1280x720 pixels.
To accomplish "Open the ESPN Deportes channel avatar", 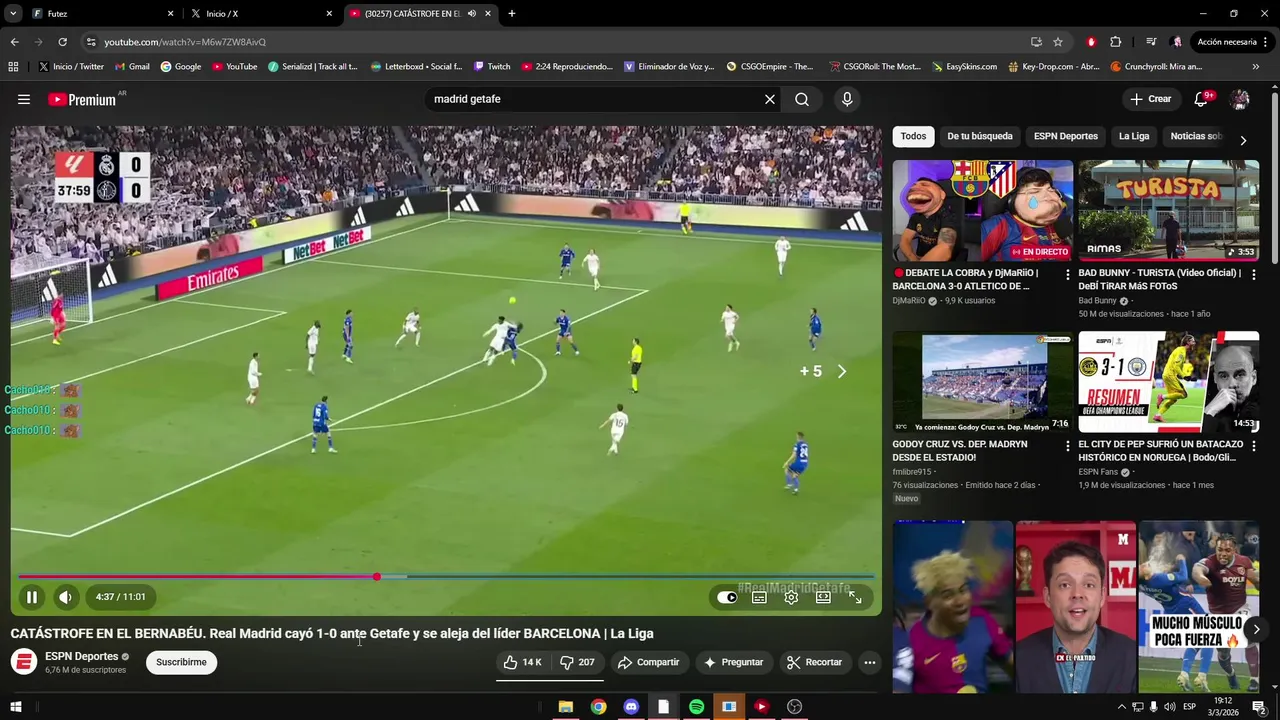I will click(24, 662).
